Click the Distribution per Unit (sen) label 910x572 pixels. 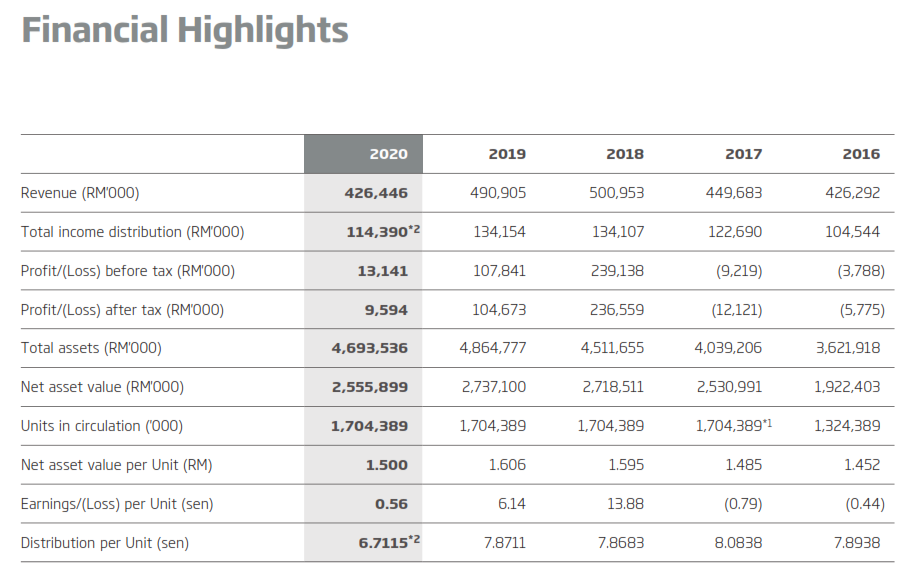(105, 542)
